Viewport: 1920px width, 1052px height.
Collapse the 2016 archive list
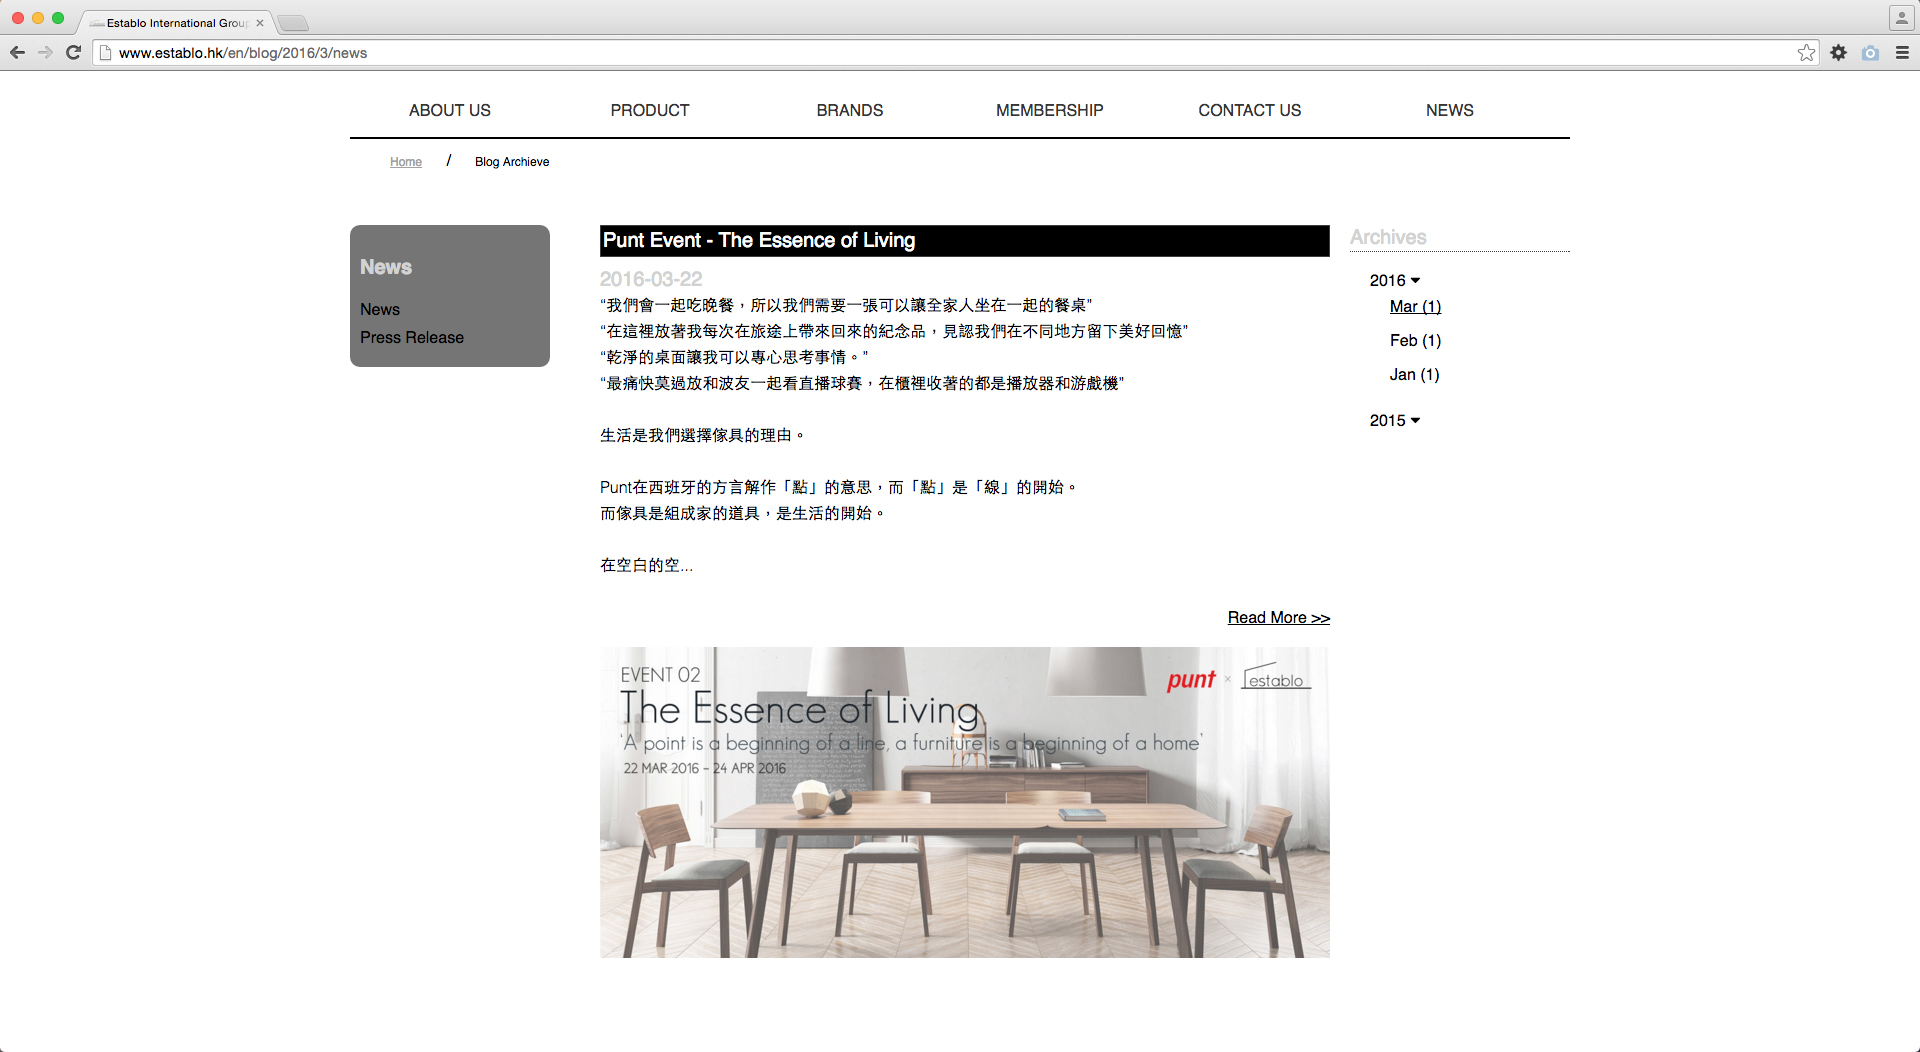tap(1394, 281)
